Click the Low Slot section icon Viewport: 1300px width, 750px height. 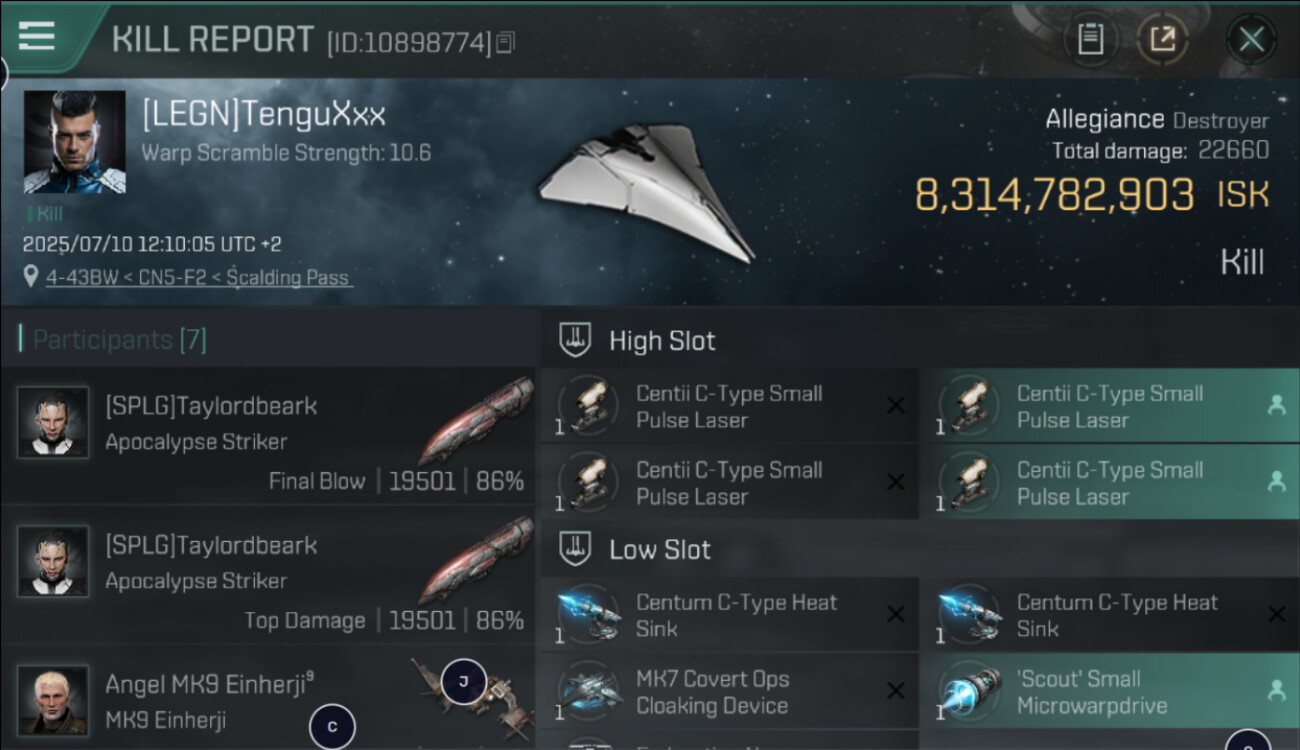click(575, 549)
